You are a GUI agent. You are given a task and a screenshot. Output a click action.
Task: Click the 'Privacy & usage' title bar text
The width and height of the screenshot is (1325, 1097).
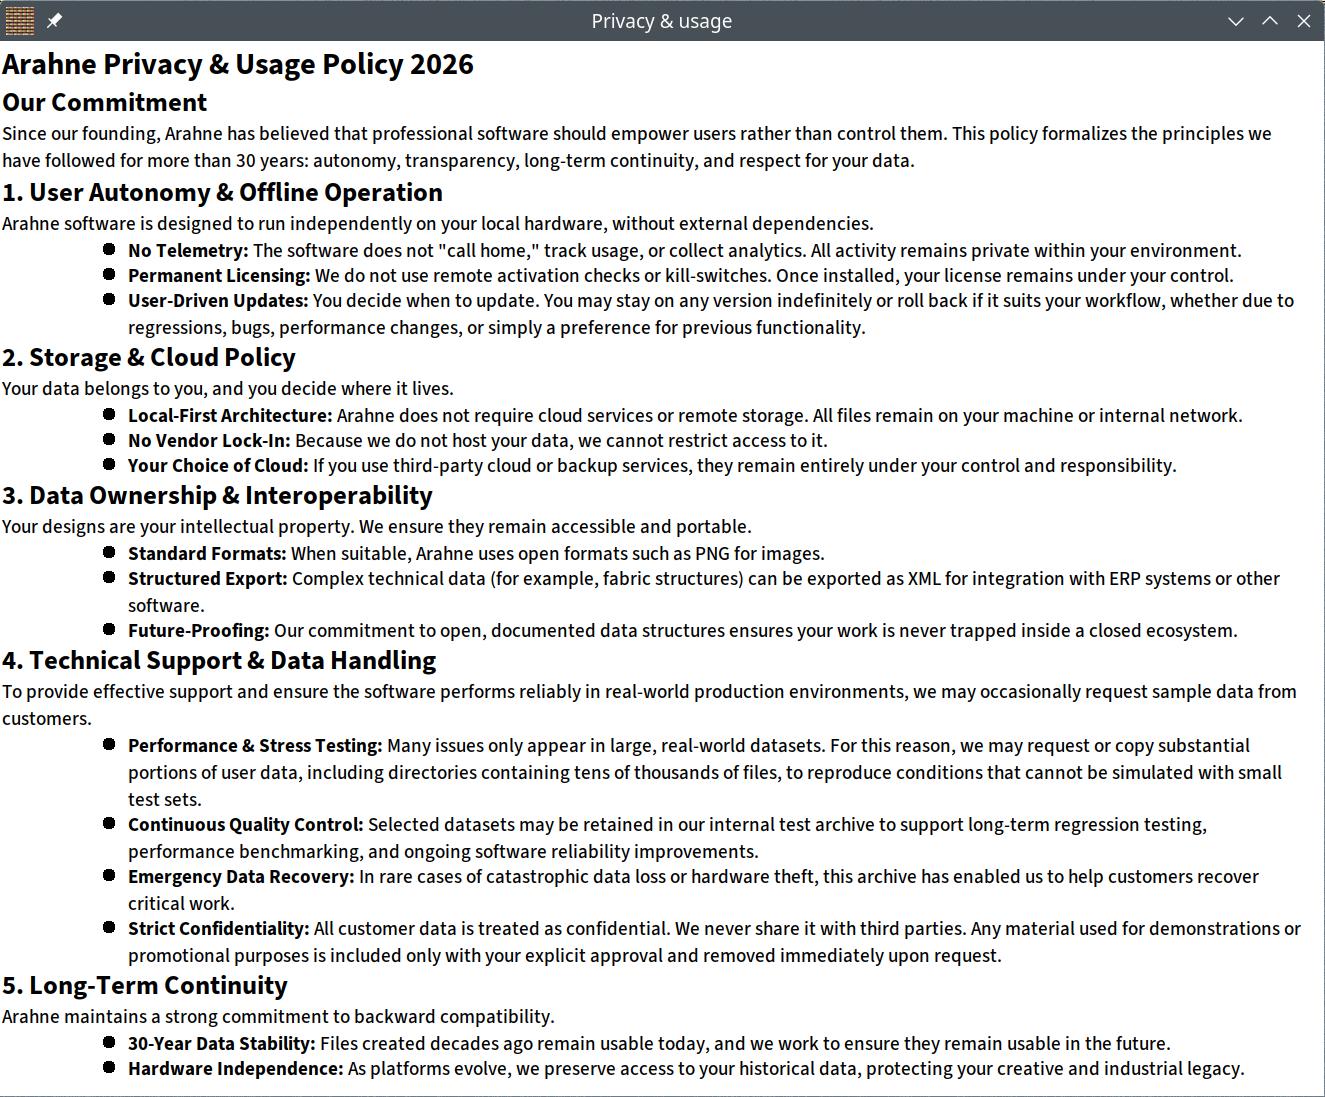(x=661, y=21)
